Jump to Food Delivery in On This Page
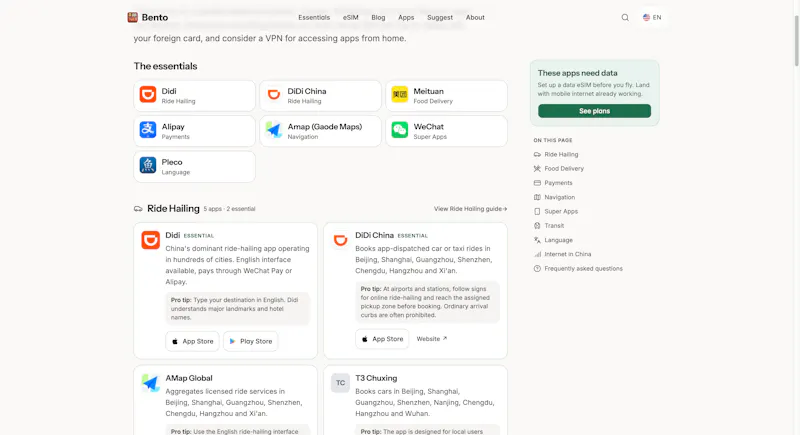800x435 pixels. point(564,169)
